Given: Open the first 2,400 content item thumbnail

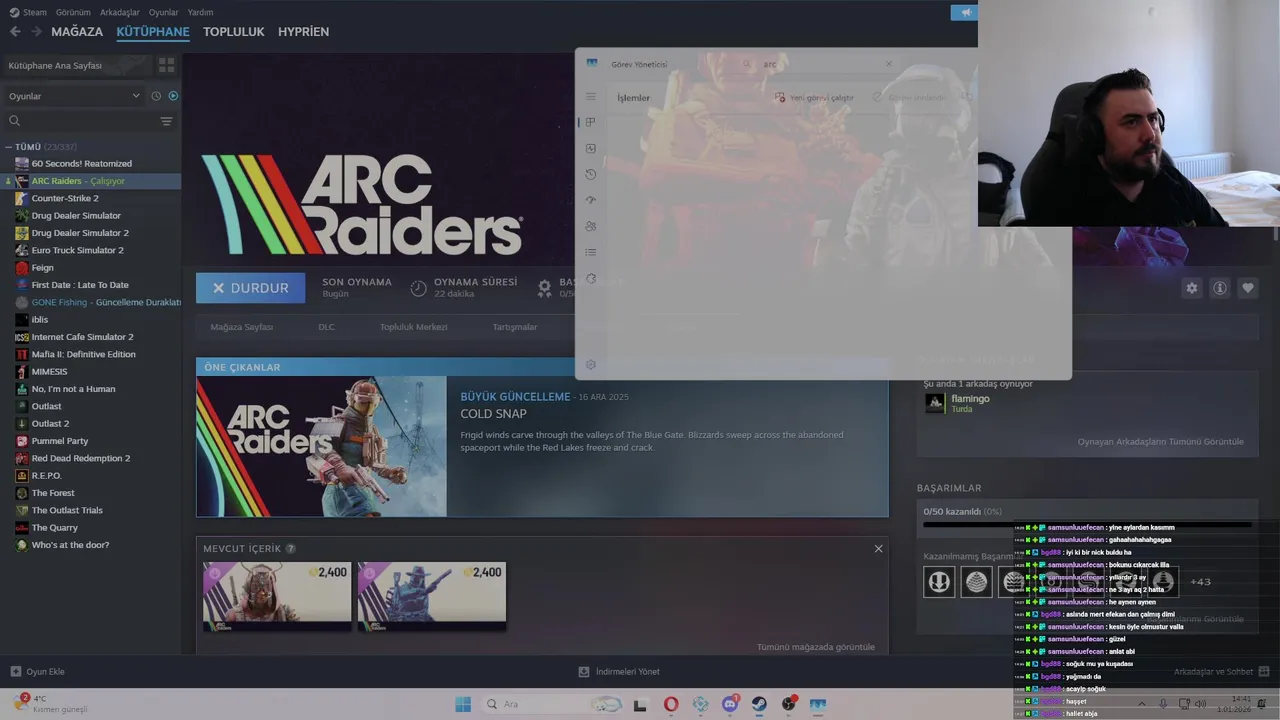Looking at the screenshot, I should click(277, 596).
